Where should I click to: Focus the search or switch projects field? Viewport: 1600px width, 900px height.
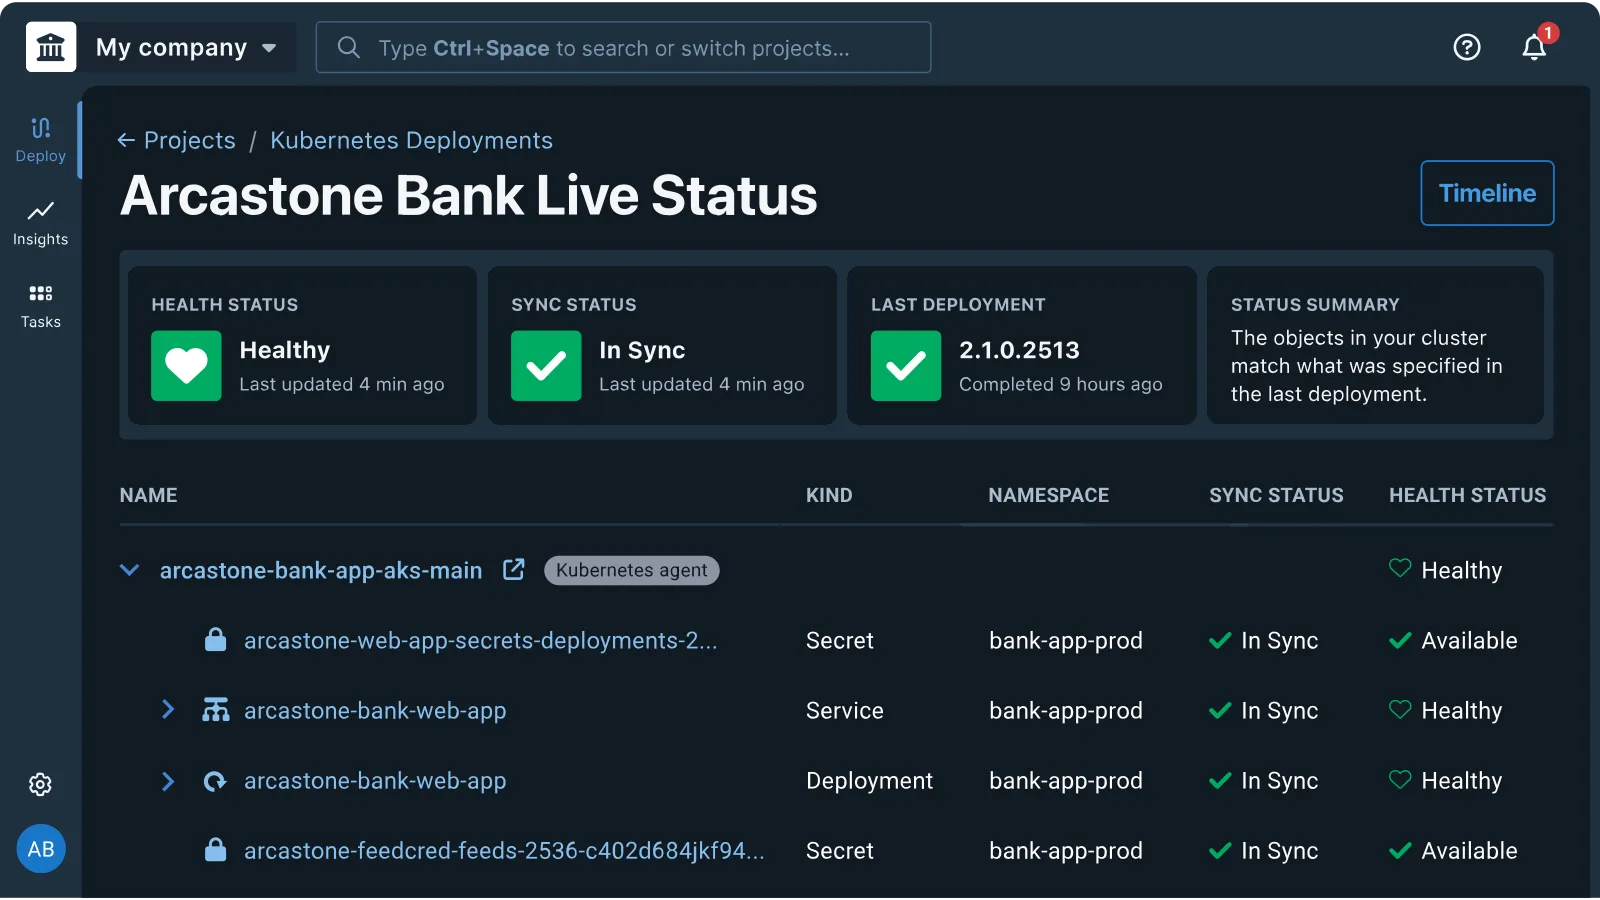(x=623, y=47)
